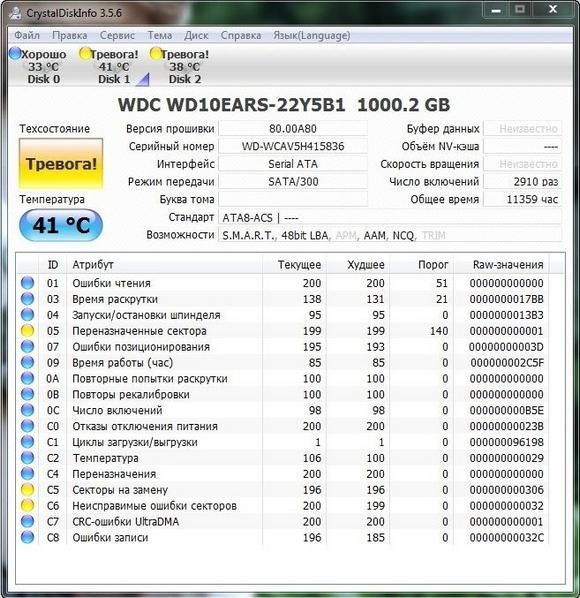Click blue status dot for Ошибки чтения
Viewport: 580px width, 598px height.
(x=27, y=283)
